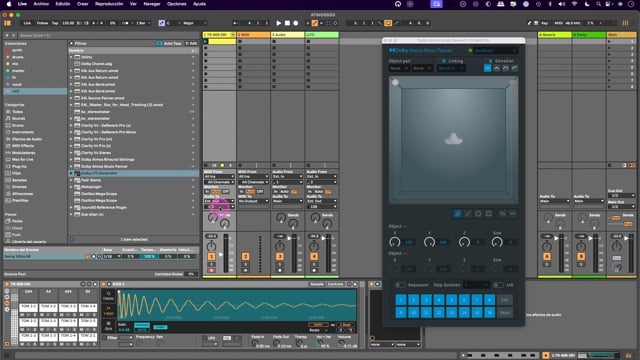Select Sound ID Reference Plugin item
Image resolution: width=640 pixels, height=360 pixels.
coord(103,207)
